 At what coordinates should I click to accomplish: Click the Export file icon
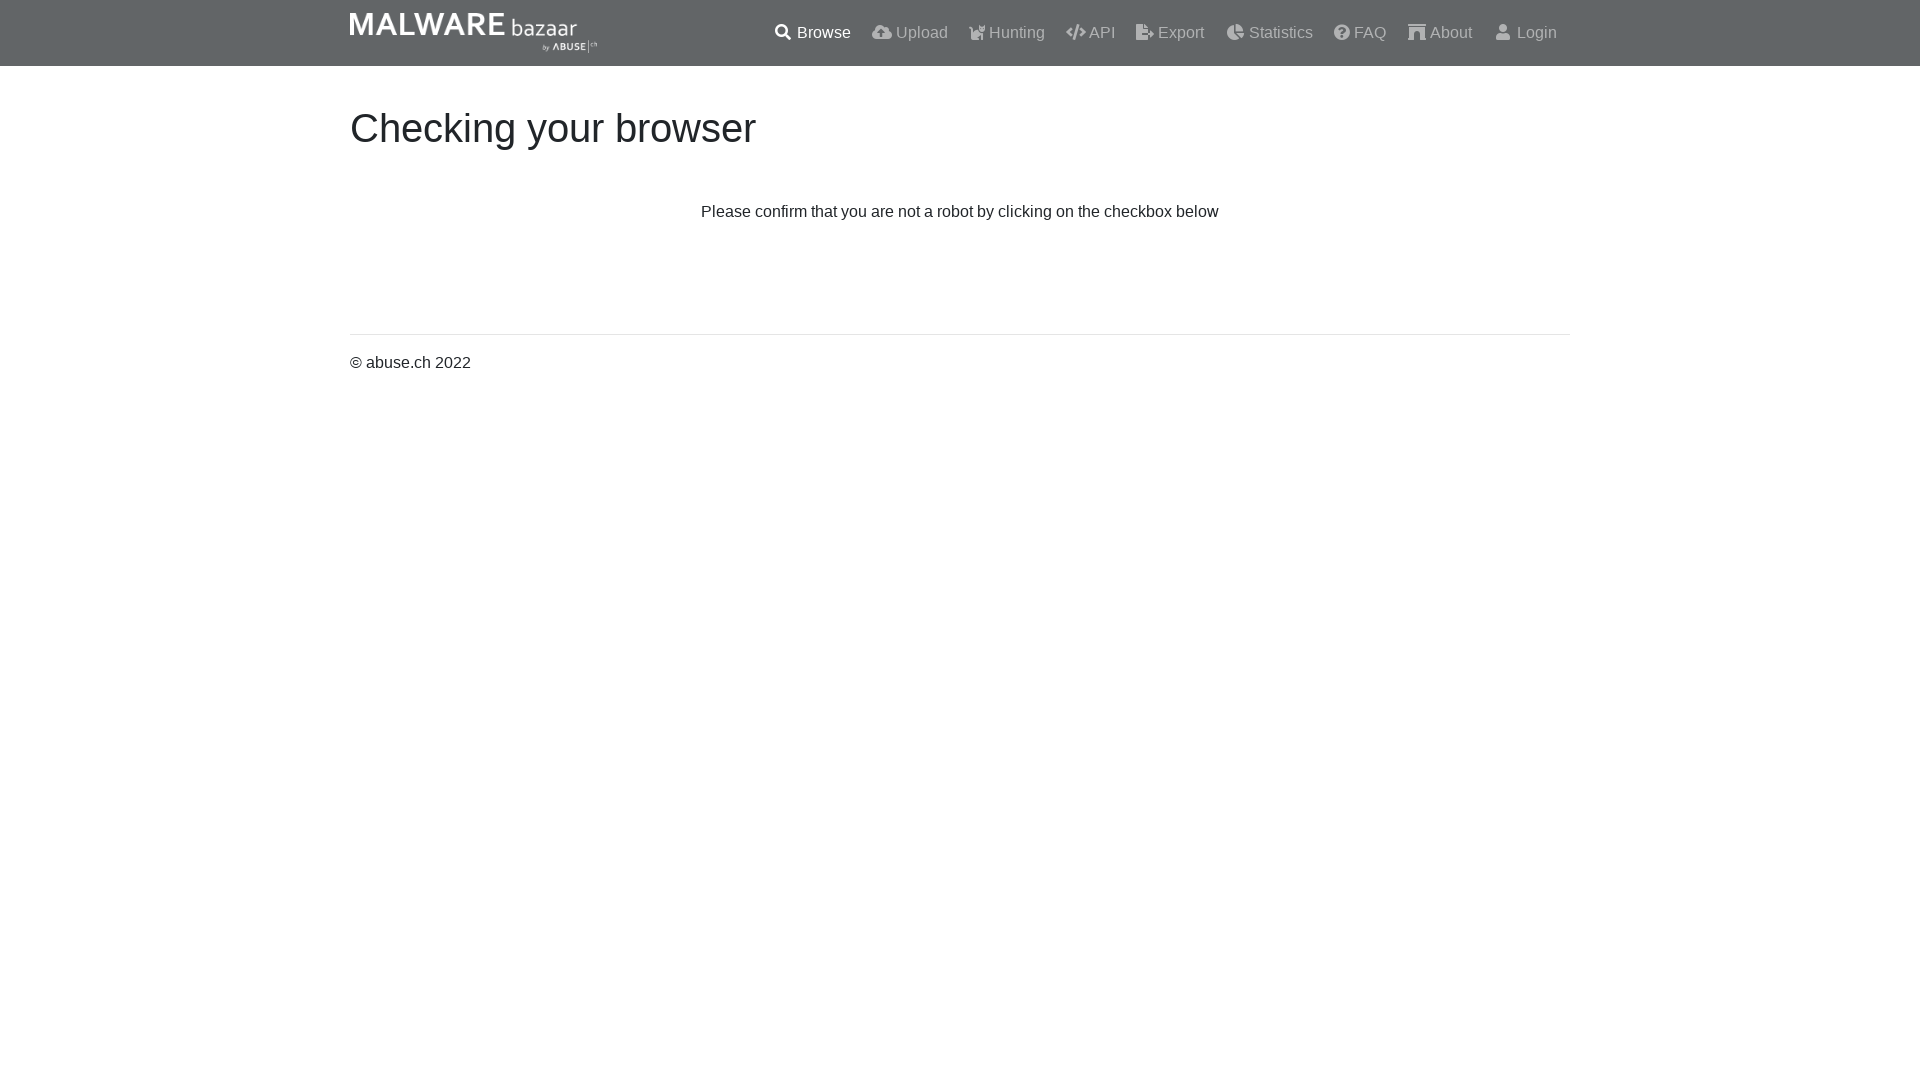pyautogui.click(x=1143, y=32)
